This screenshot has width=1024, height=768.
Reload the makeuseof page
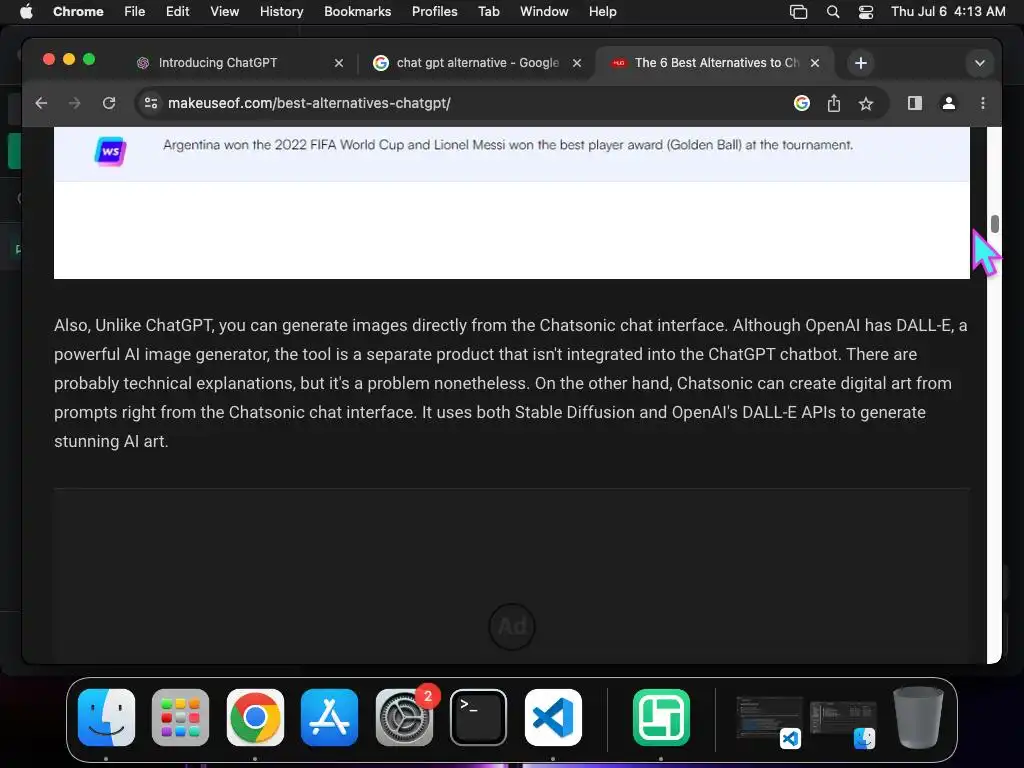tap(109, 103)
